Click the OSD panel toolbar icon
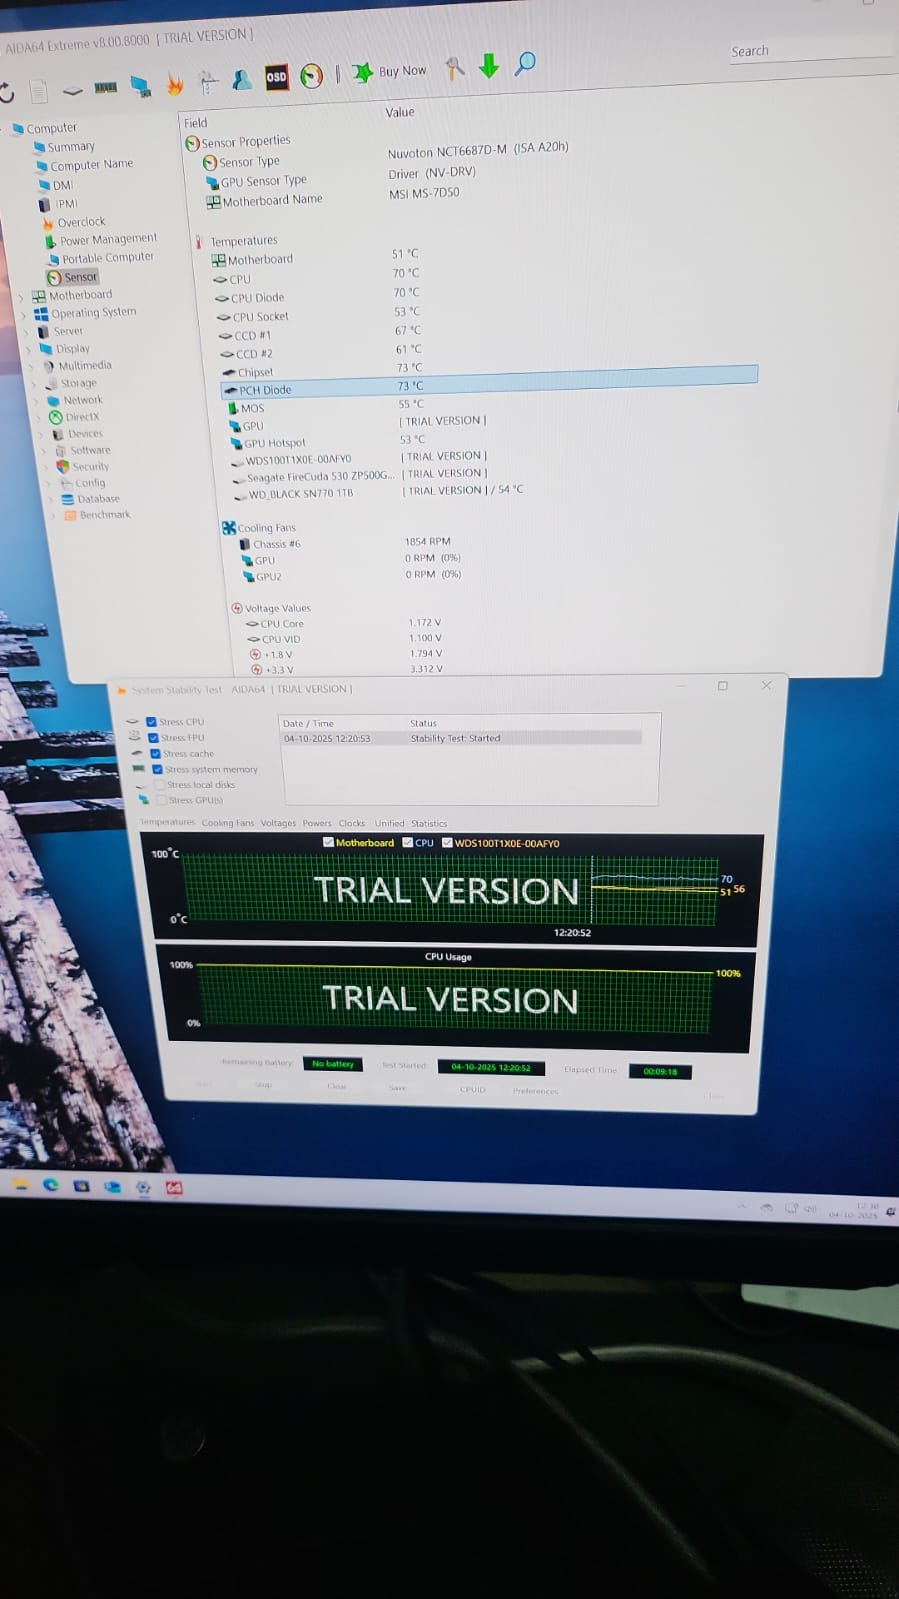899x1599 pixels. click(276, 77)
